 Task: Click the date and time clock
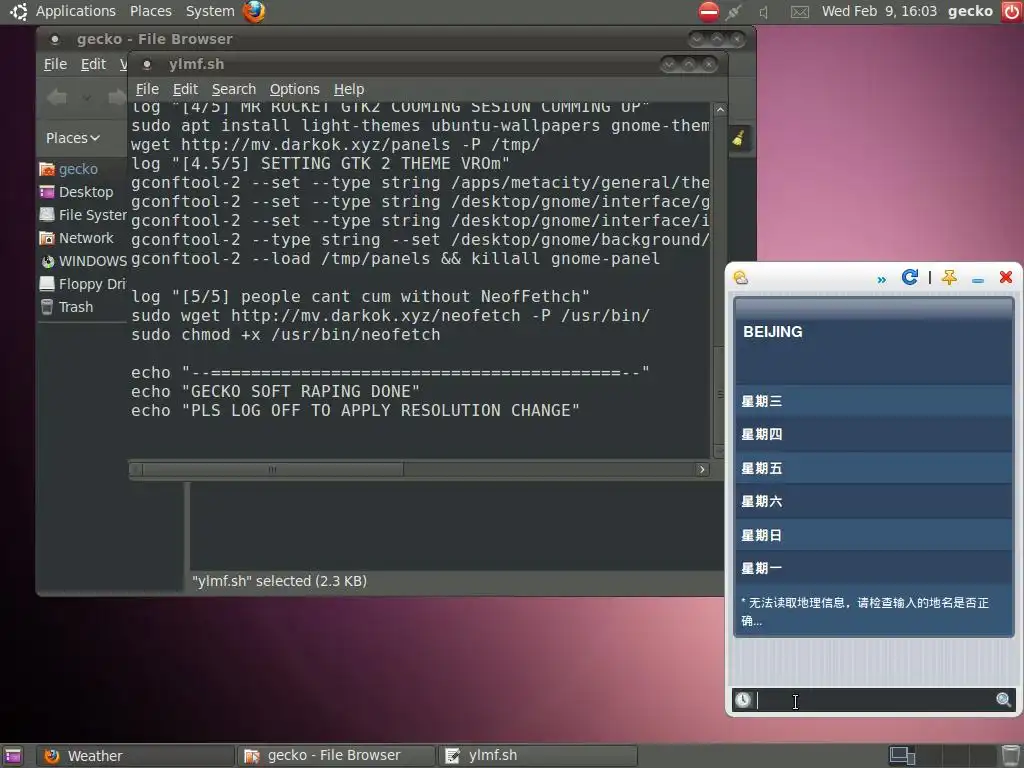[x=879, y=11]
